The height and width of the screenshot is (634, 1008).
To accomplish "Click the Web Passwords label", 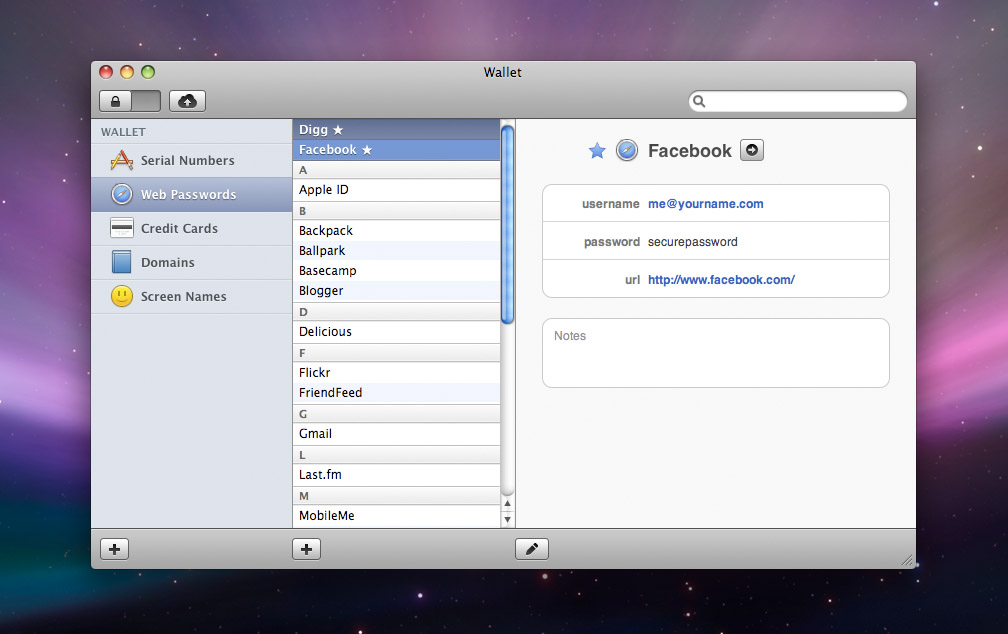I will (188, 194).
